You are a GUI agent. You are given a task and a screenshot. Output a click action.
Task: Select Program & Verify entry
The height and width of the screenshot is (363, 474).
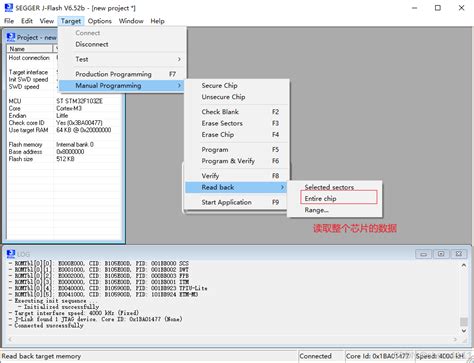pyautogui.click(x=237, y=161)
